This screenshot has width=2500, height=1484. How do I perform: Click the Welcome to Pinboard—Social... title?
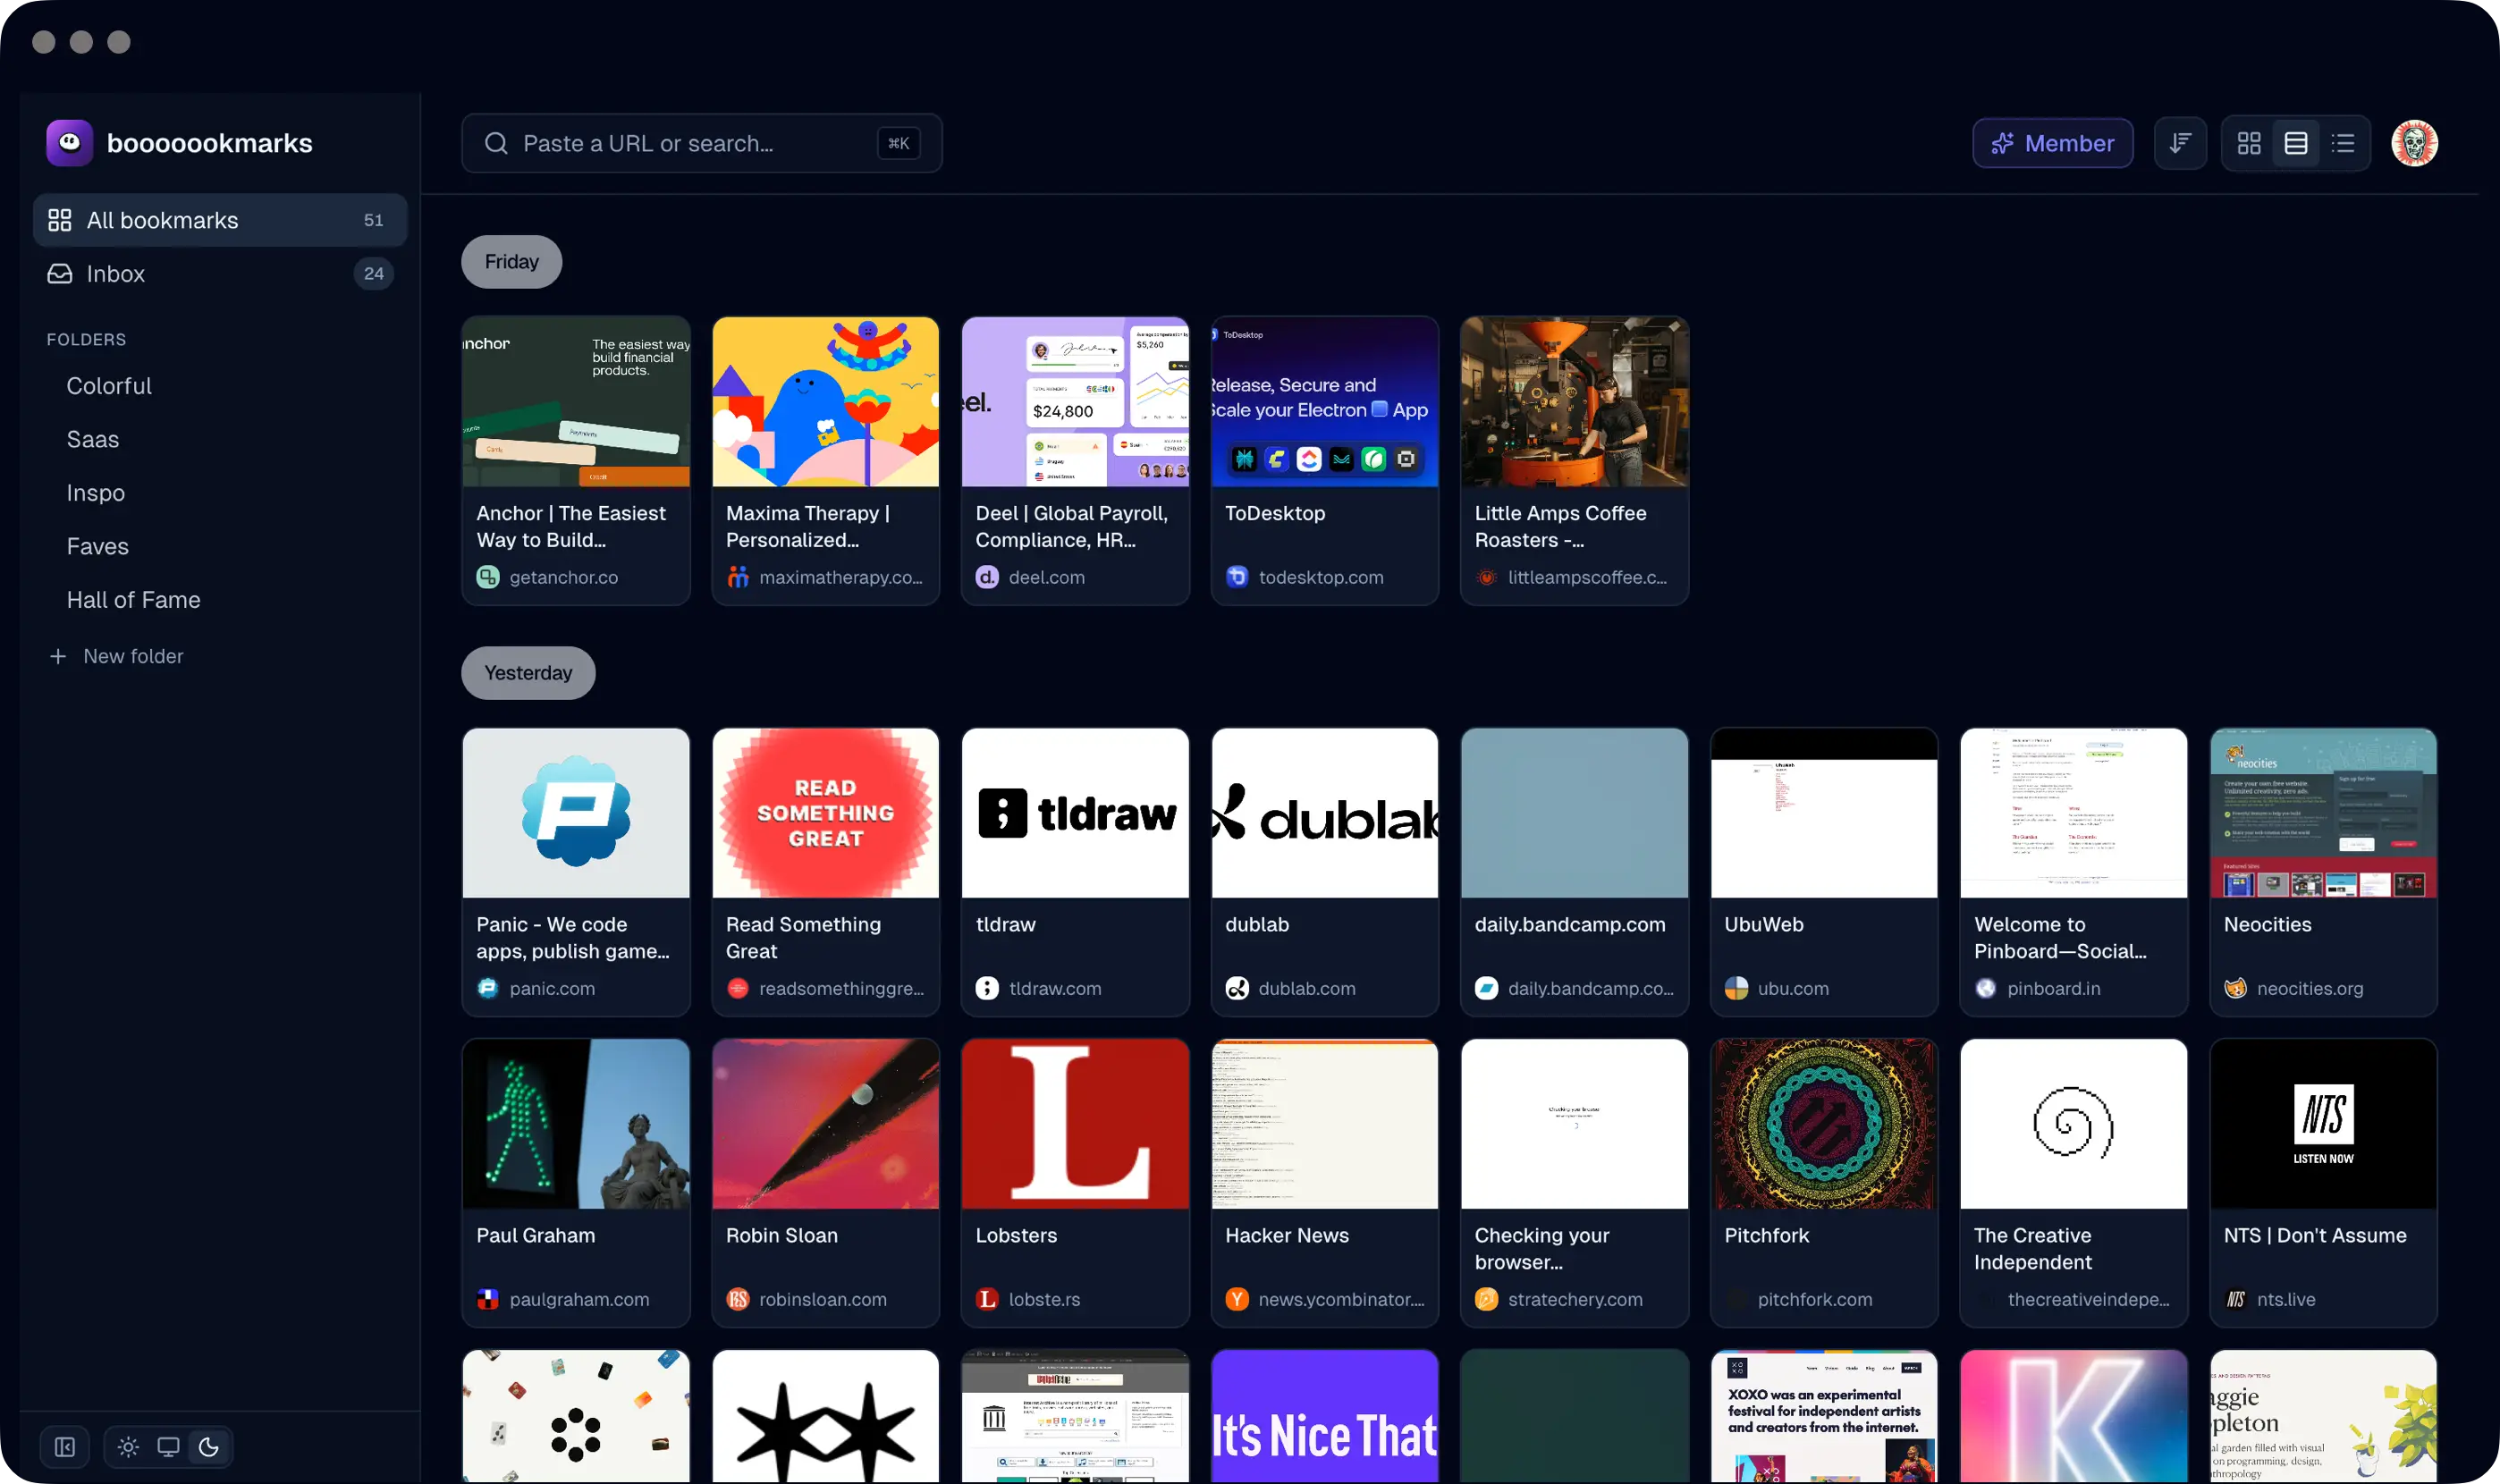point(2060,938)
